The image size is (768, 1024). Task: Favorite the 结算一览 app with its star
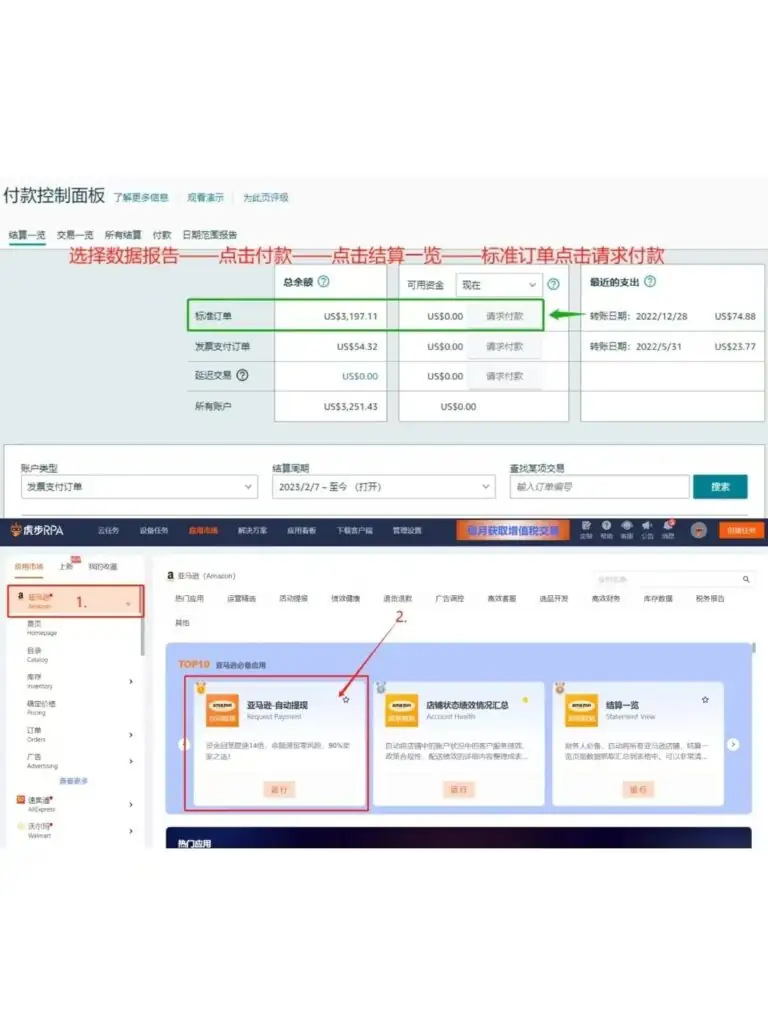[705, 700]
